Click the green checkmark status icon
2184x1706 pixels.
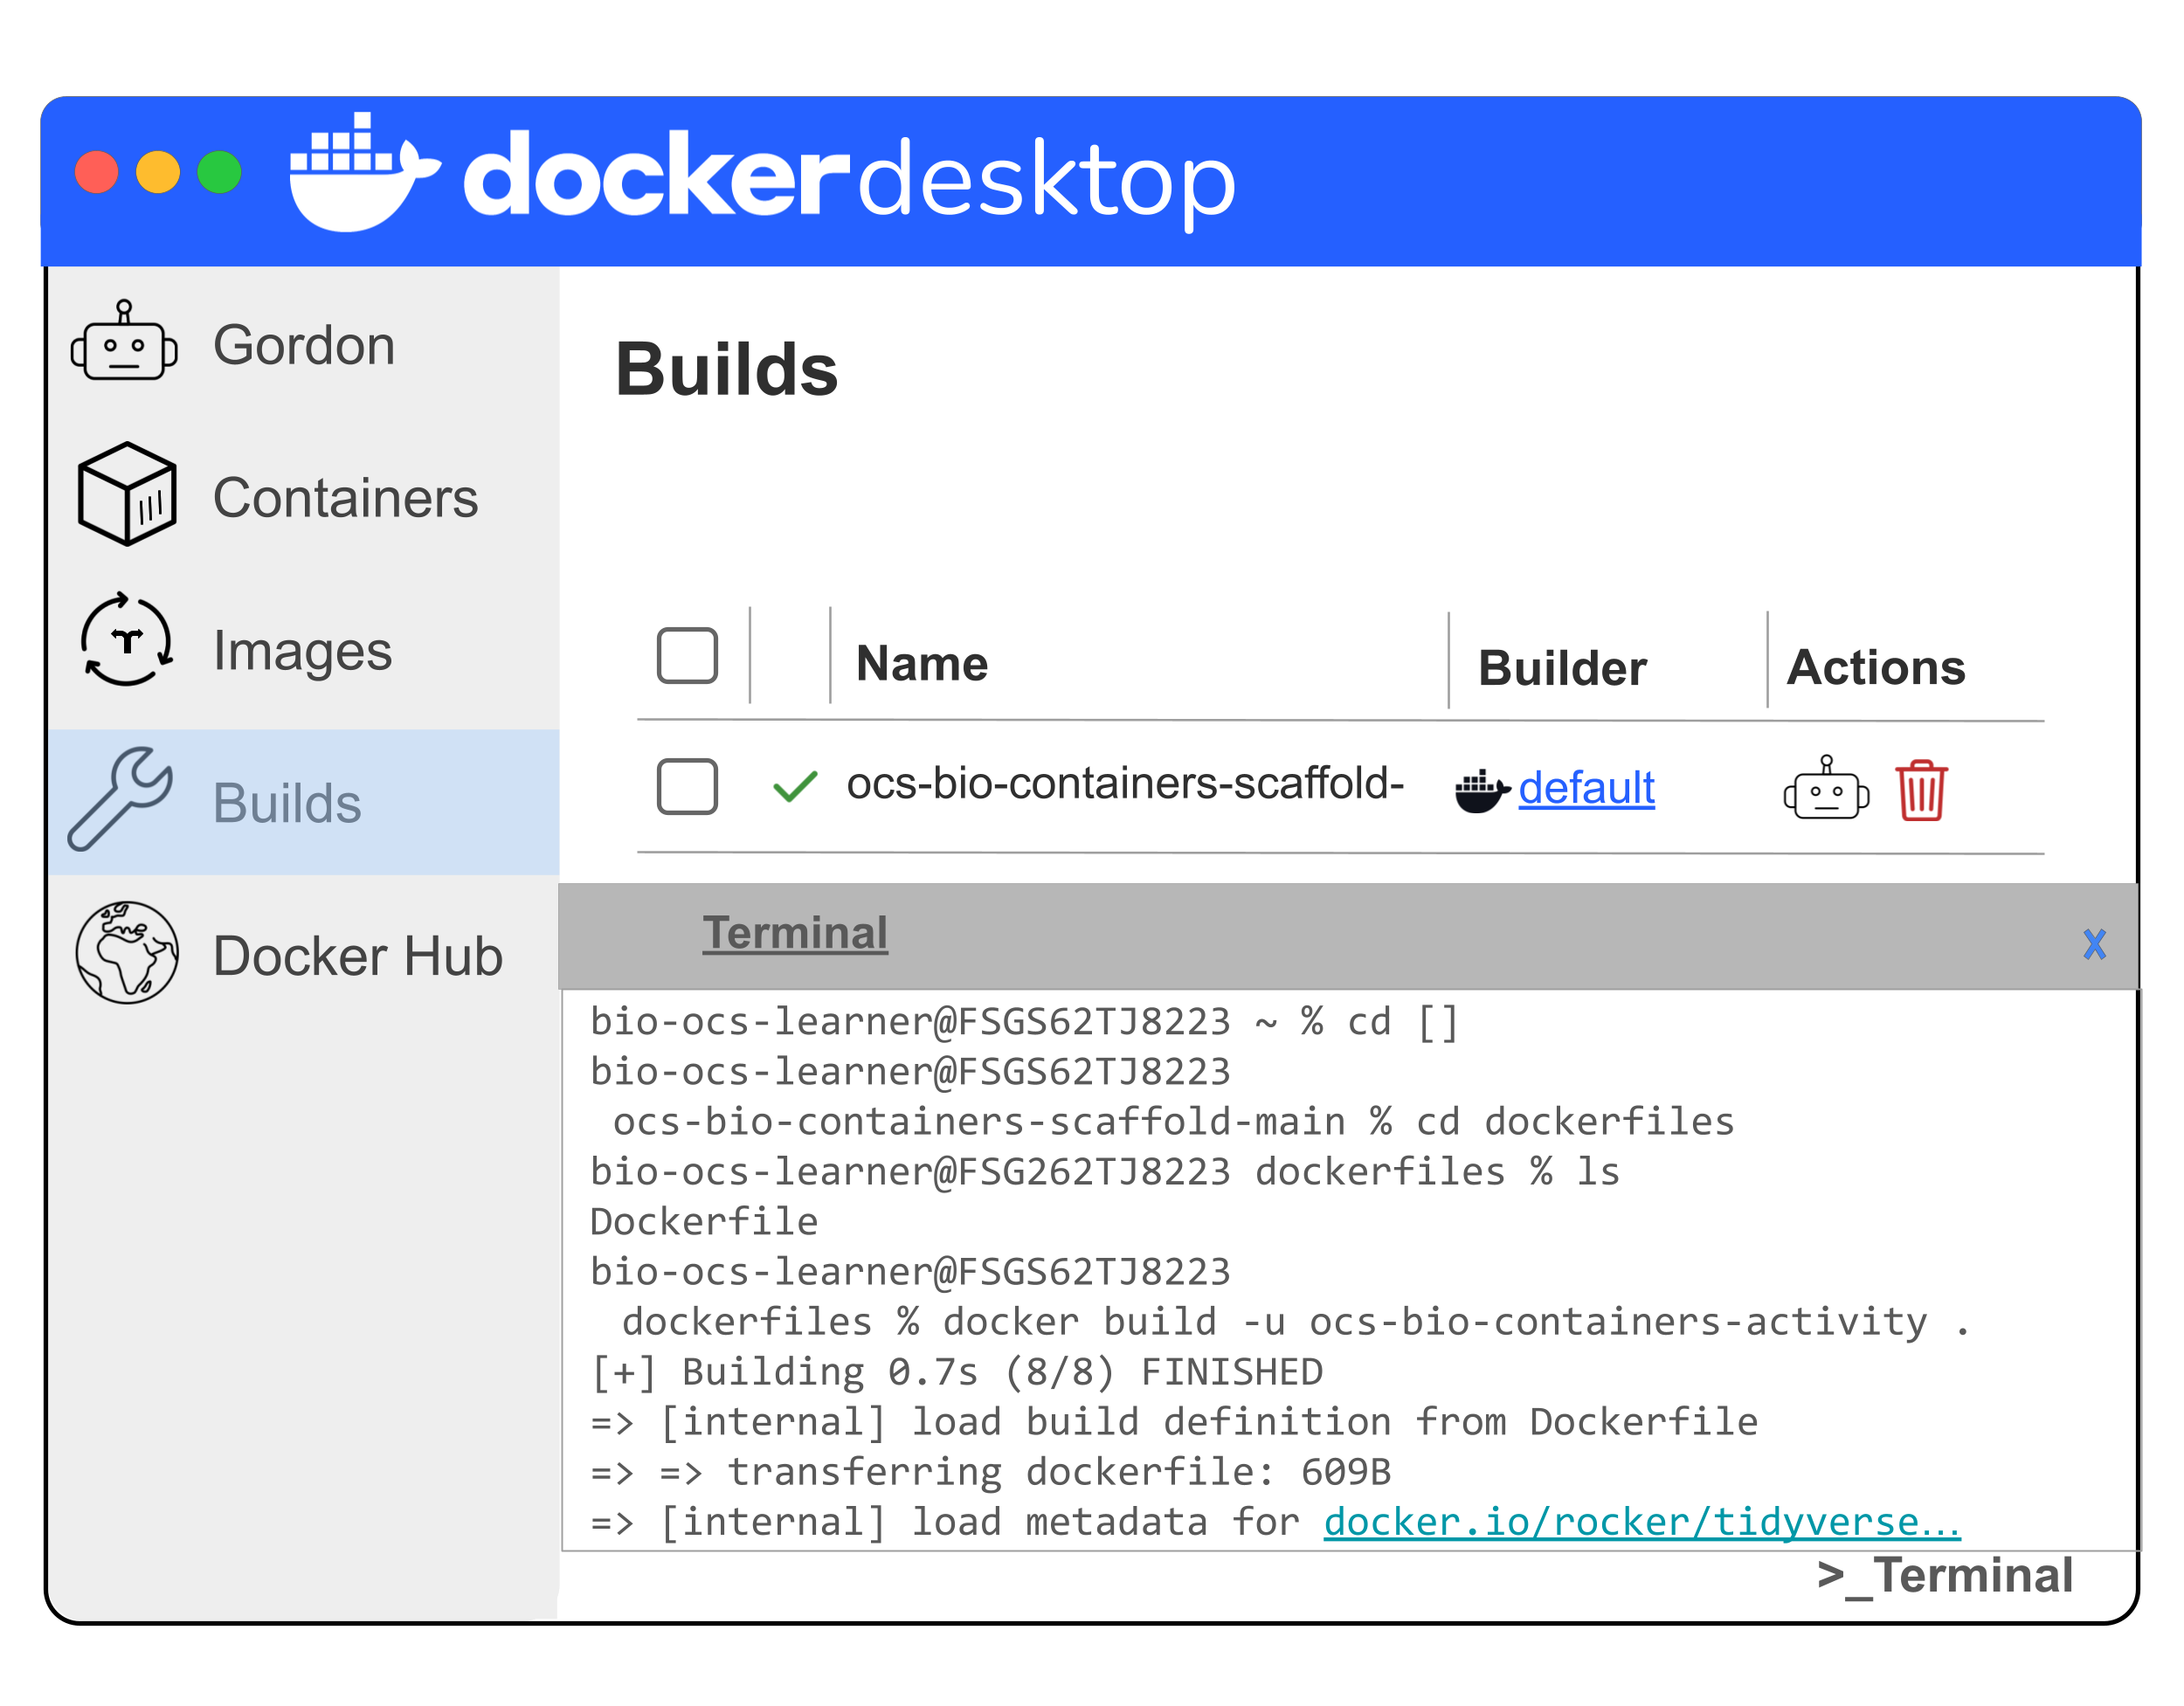(795, 787)
